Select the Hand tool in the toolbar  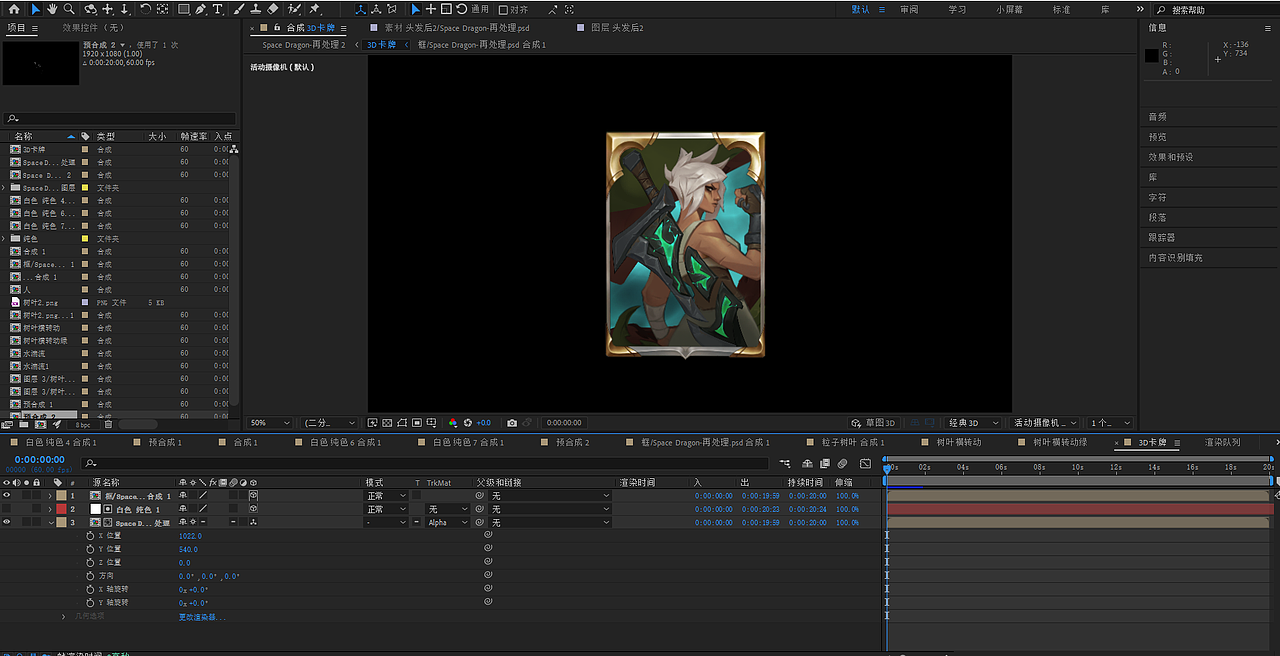point(52,9)
